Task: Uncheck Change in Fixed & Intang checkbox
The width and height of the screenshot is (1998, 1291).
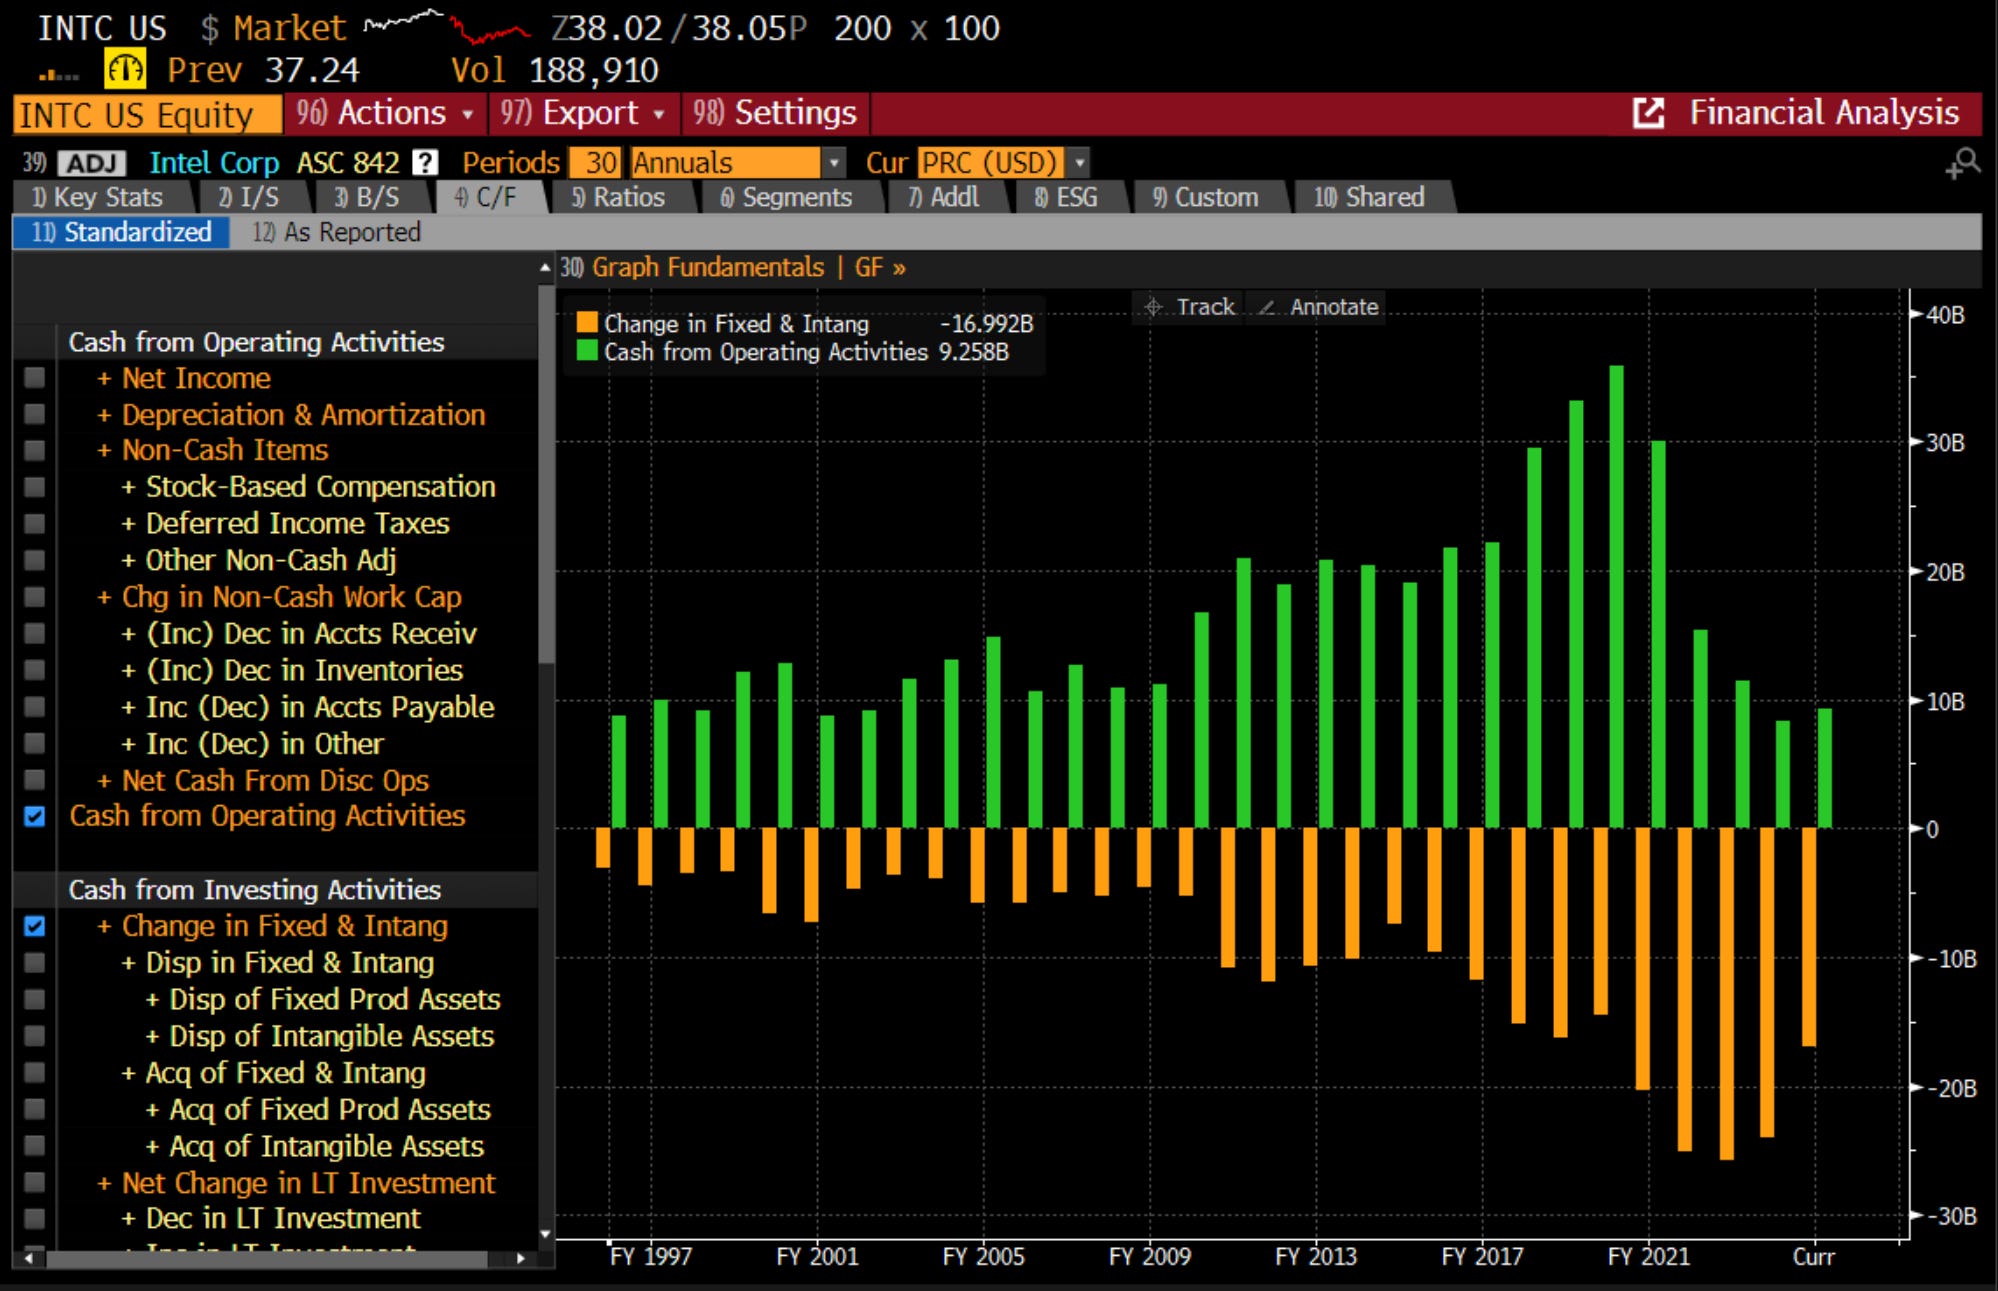Action: click(x=35, y=926)
